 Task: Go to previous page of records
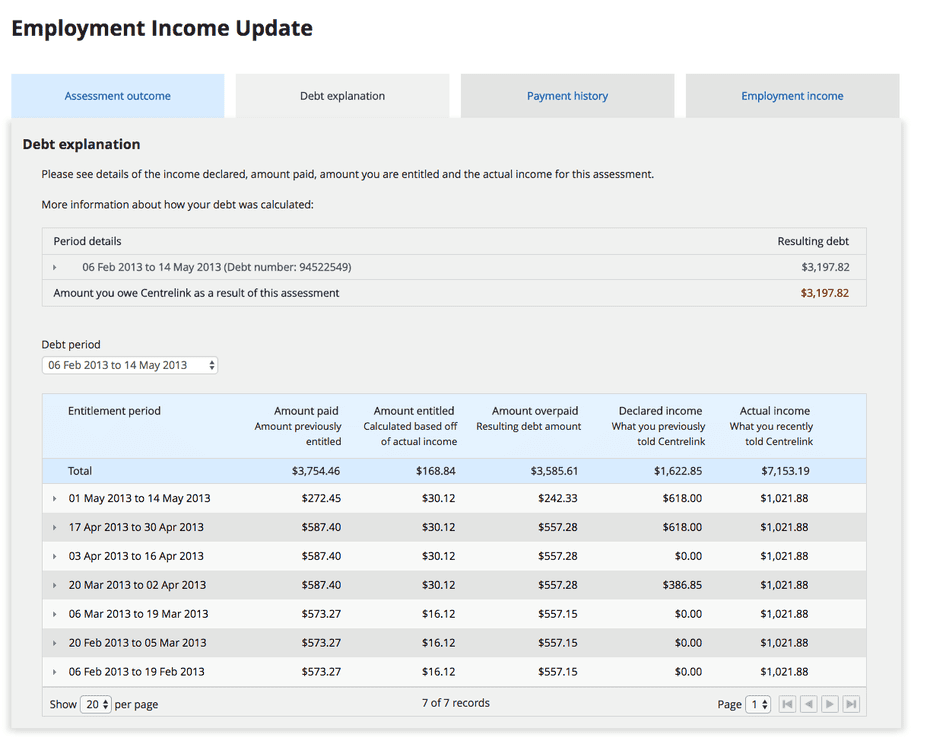809,704
